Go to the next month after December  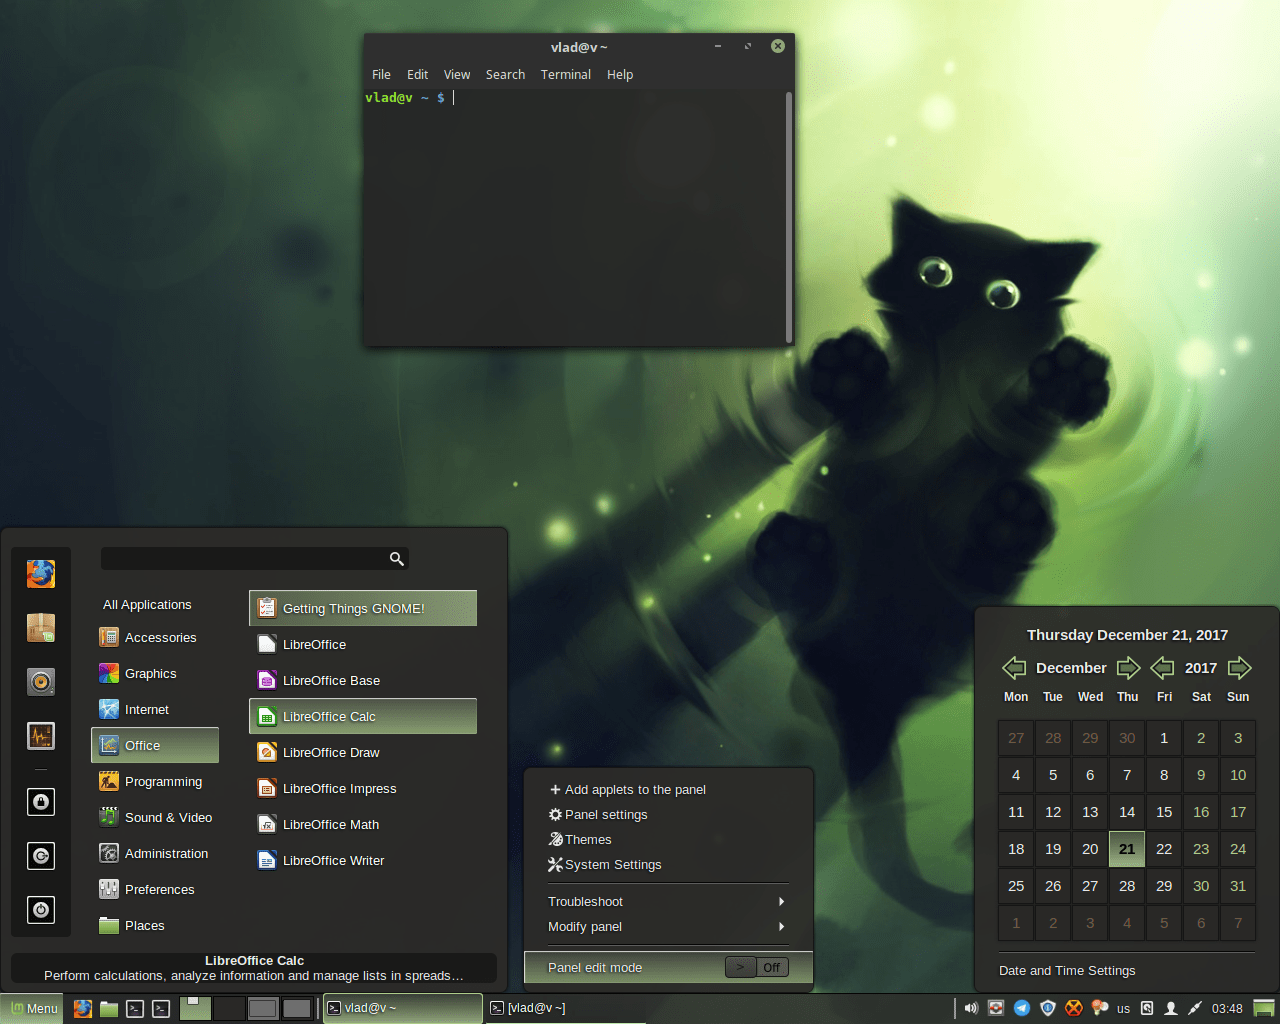(1129, 668)
